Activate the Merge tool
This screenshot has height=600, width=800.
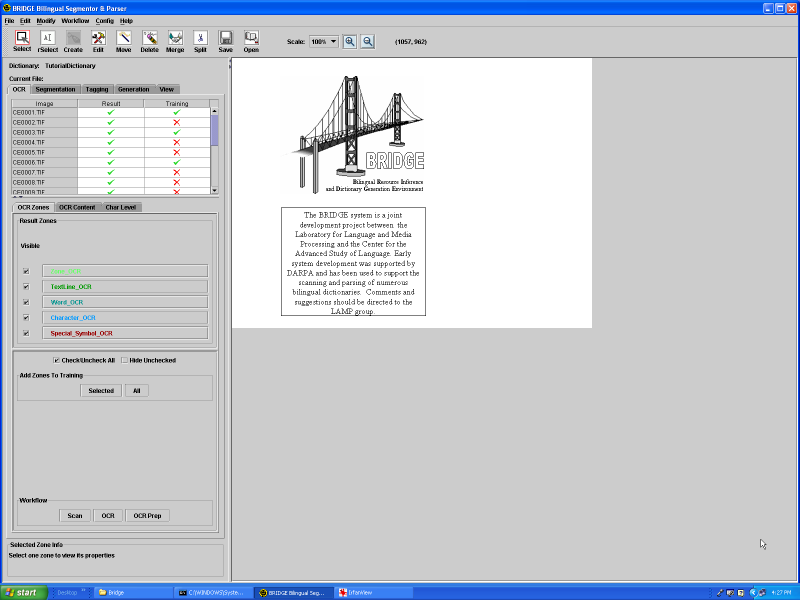[x=175, y=38]
